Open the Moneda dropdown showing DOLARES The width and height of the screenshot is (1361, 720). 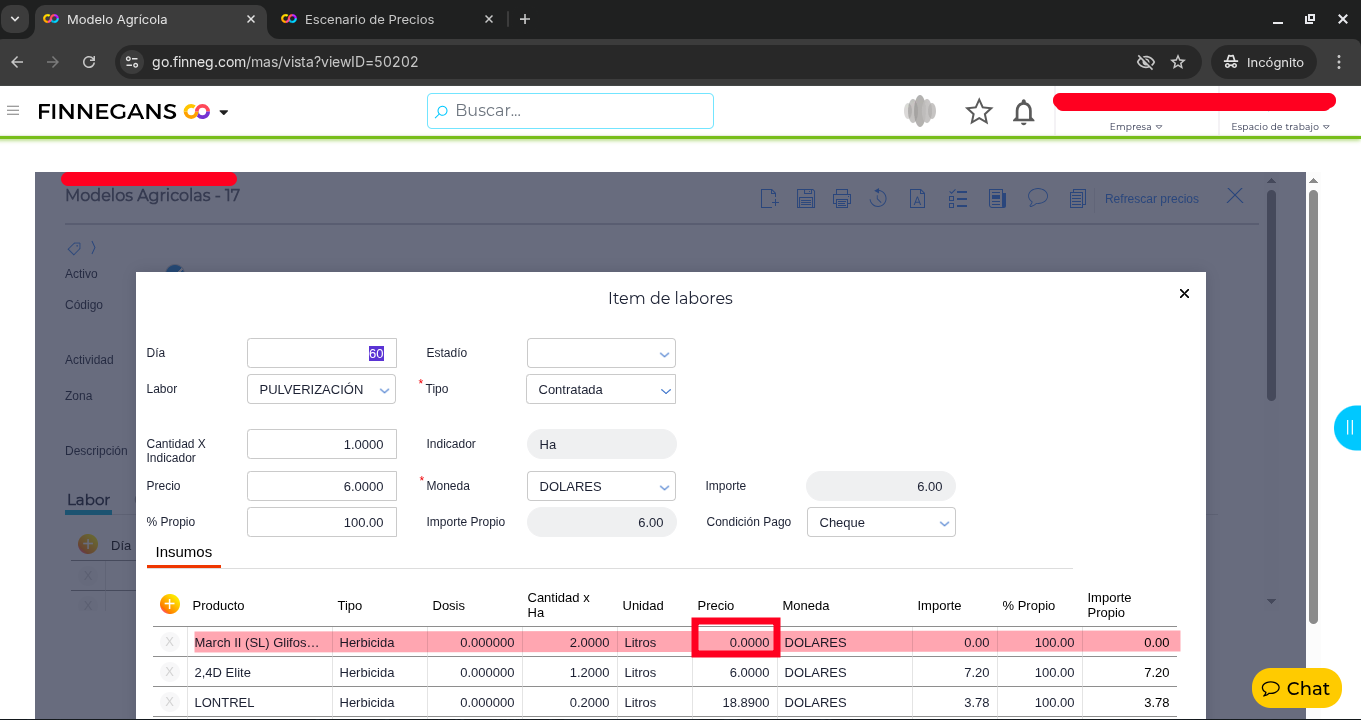coord(600,487)
